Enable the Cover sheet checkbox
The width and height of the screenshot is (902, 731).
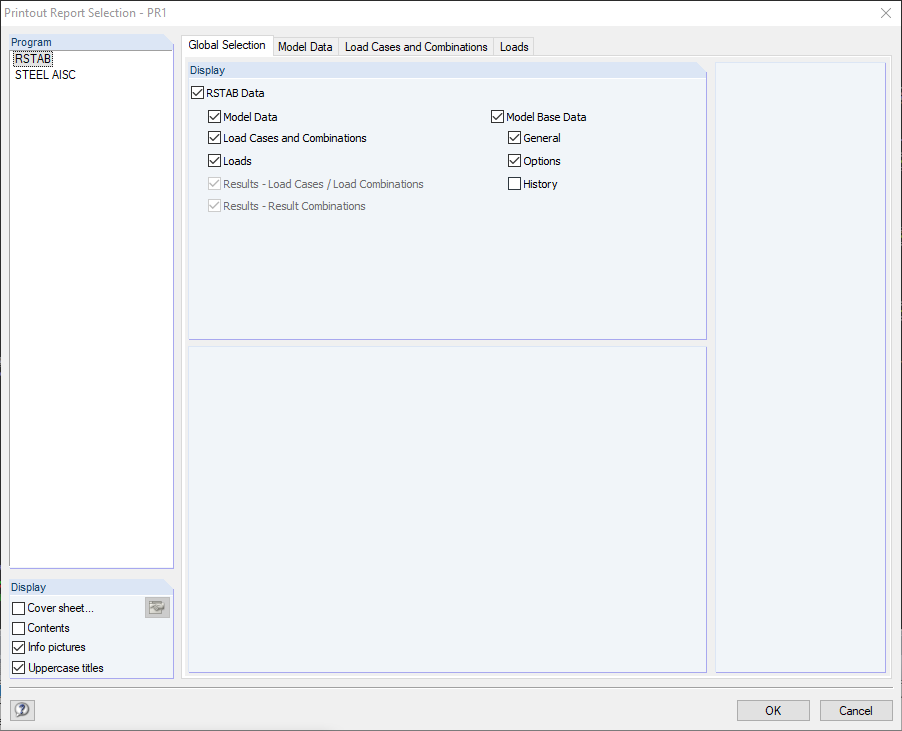pyautogui.click(x=18, y=607)
